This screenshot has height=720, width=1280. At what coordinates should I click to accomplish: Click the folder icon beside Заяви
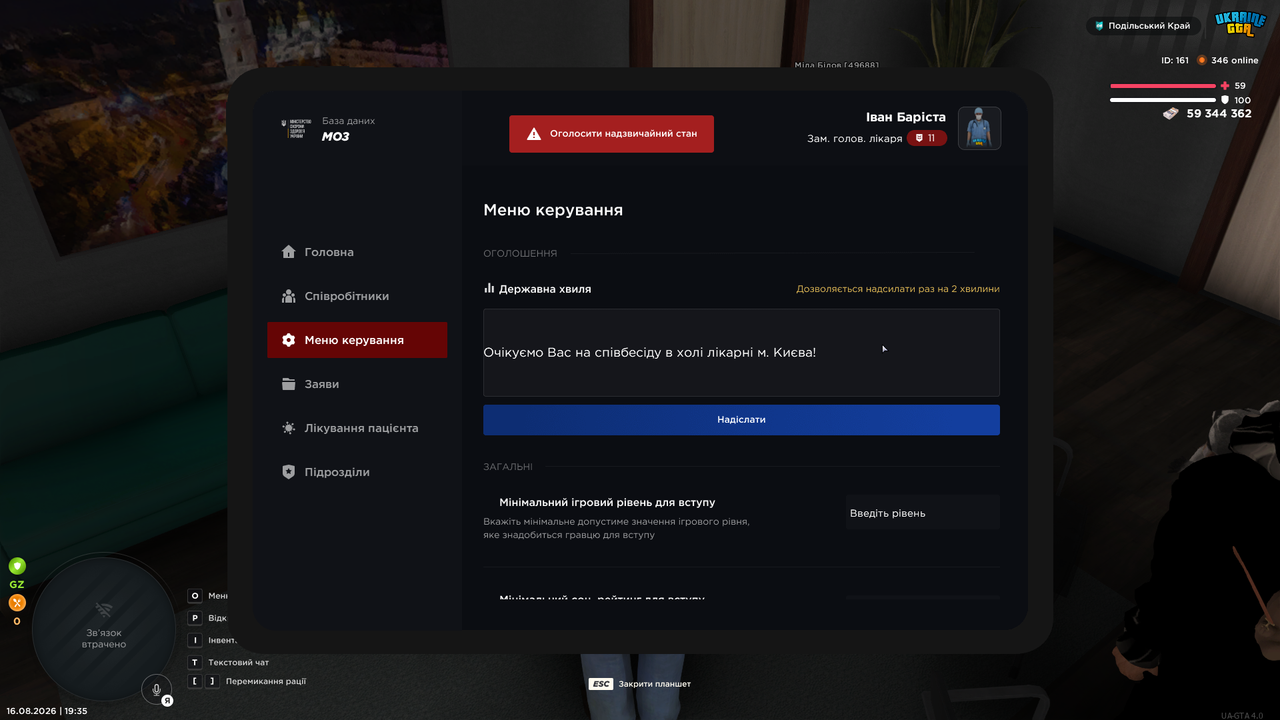tap(289, 384)
